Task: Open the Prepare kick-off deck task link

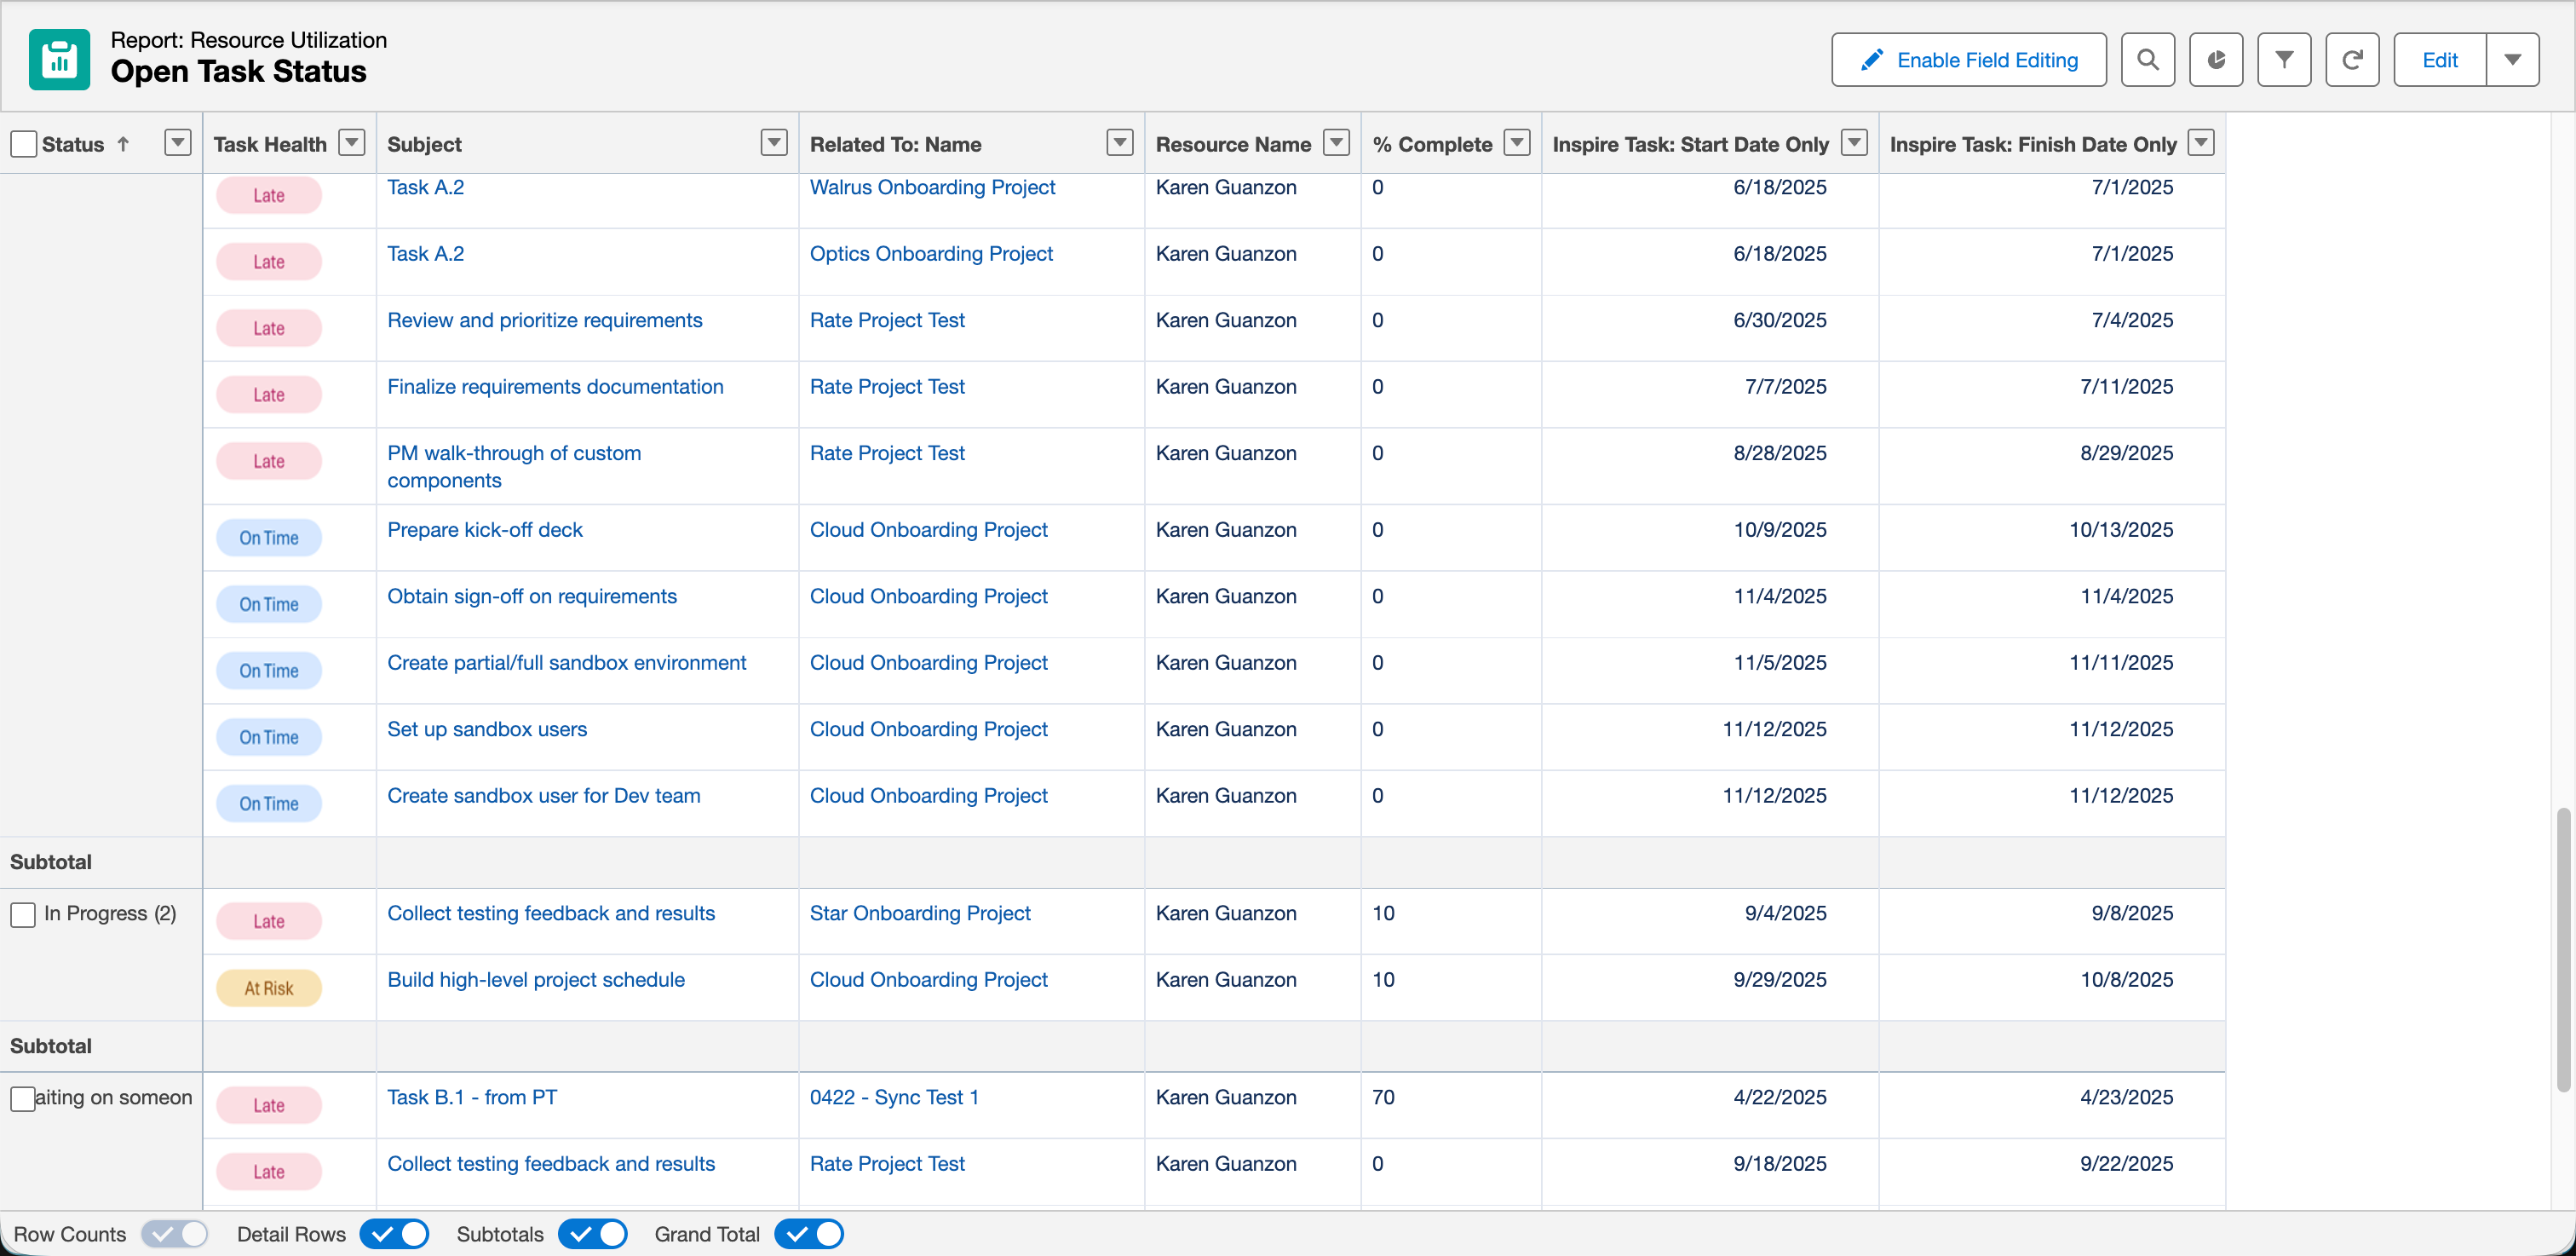Action: (484, 530)
